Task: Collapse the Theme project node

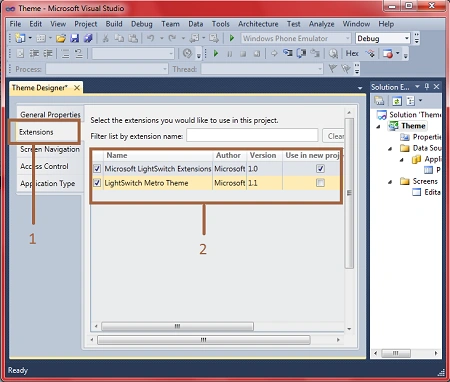Action: tap(378, 126)
